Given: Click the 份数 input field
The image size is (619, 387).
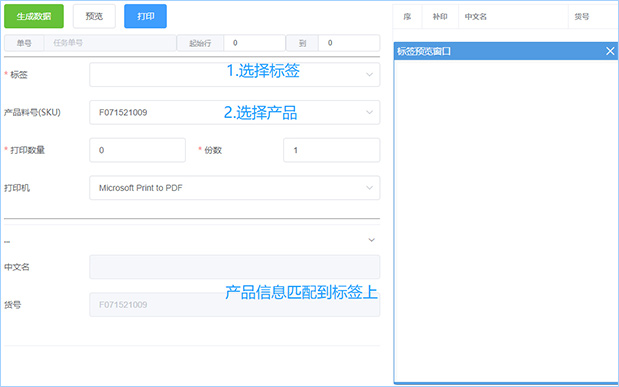Looking at the screenshot, I should [x=332, y=150].
